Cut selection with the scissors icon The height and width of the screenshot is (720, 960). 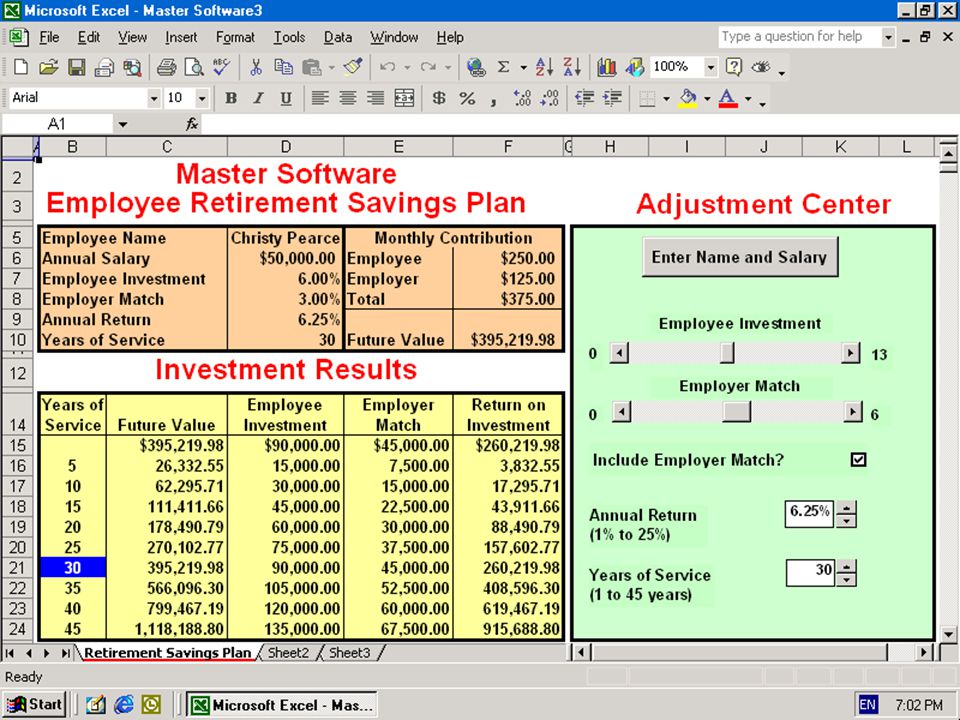256,67
